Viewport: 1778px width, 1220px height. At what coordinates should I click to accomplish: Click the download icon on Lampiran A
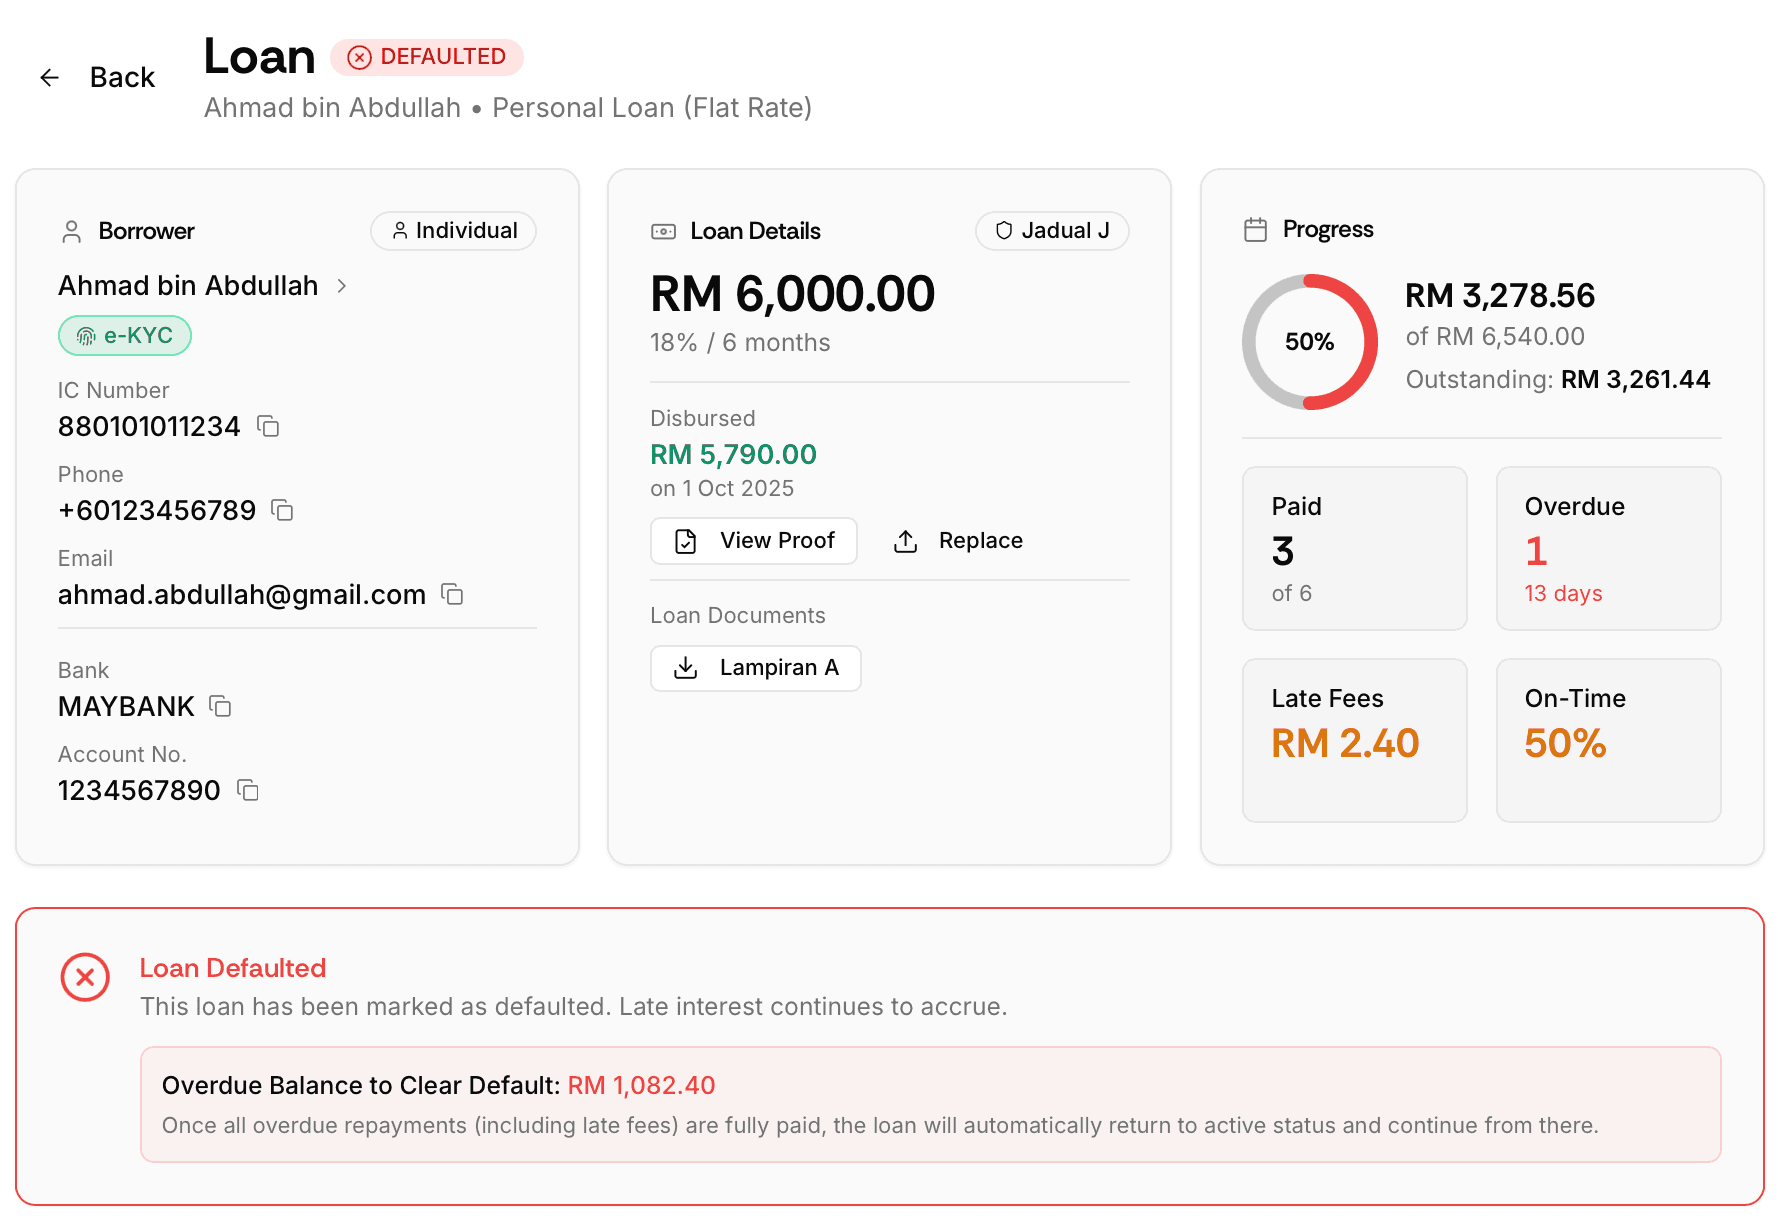[x=686, y=668]
